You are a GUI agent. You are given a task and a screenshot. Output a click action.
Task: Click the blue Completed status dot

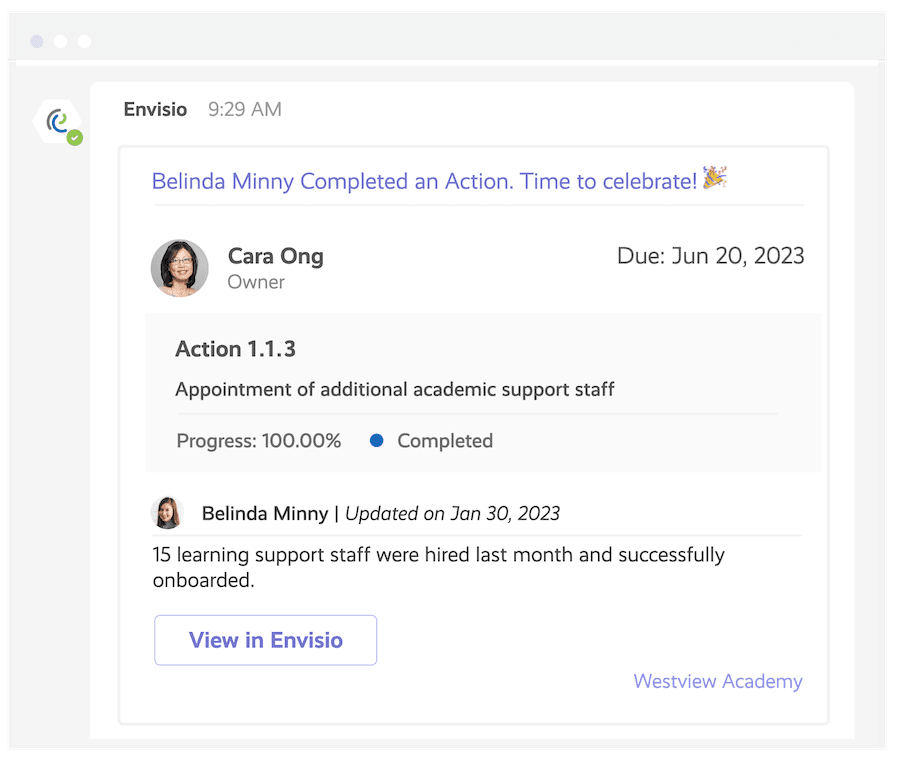(x=376, y=440)
